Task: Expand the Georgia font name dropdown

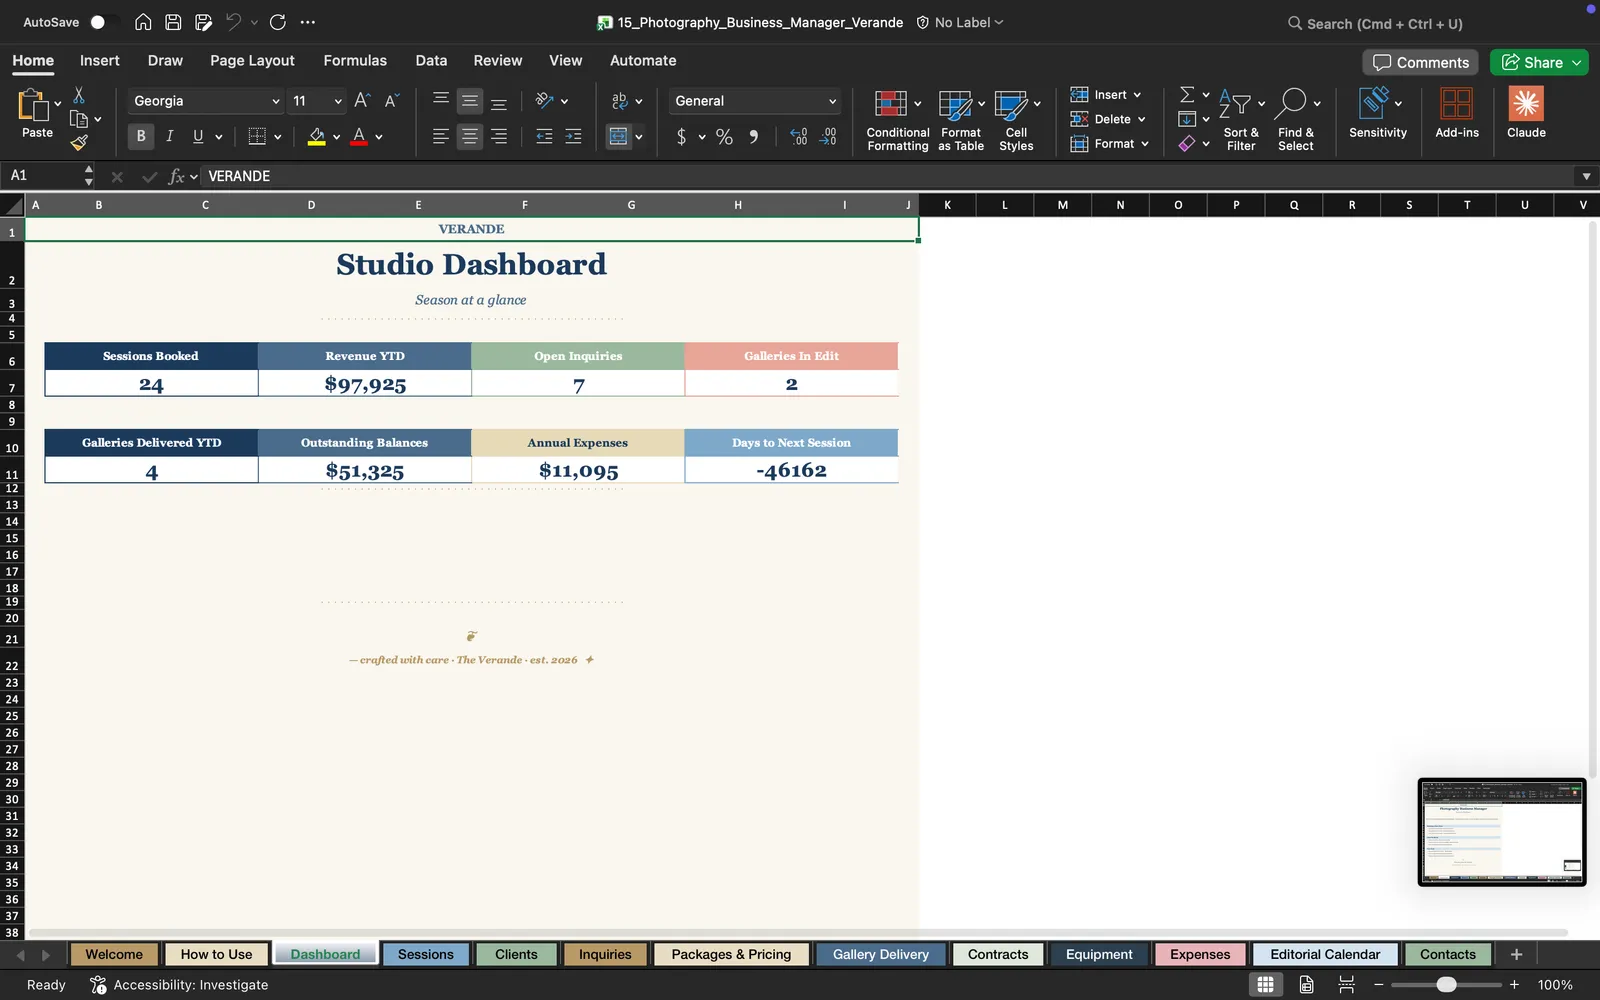Action: pyautogui.click(x=276, y=101)
